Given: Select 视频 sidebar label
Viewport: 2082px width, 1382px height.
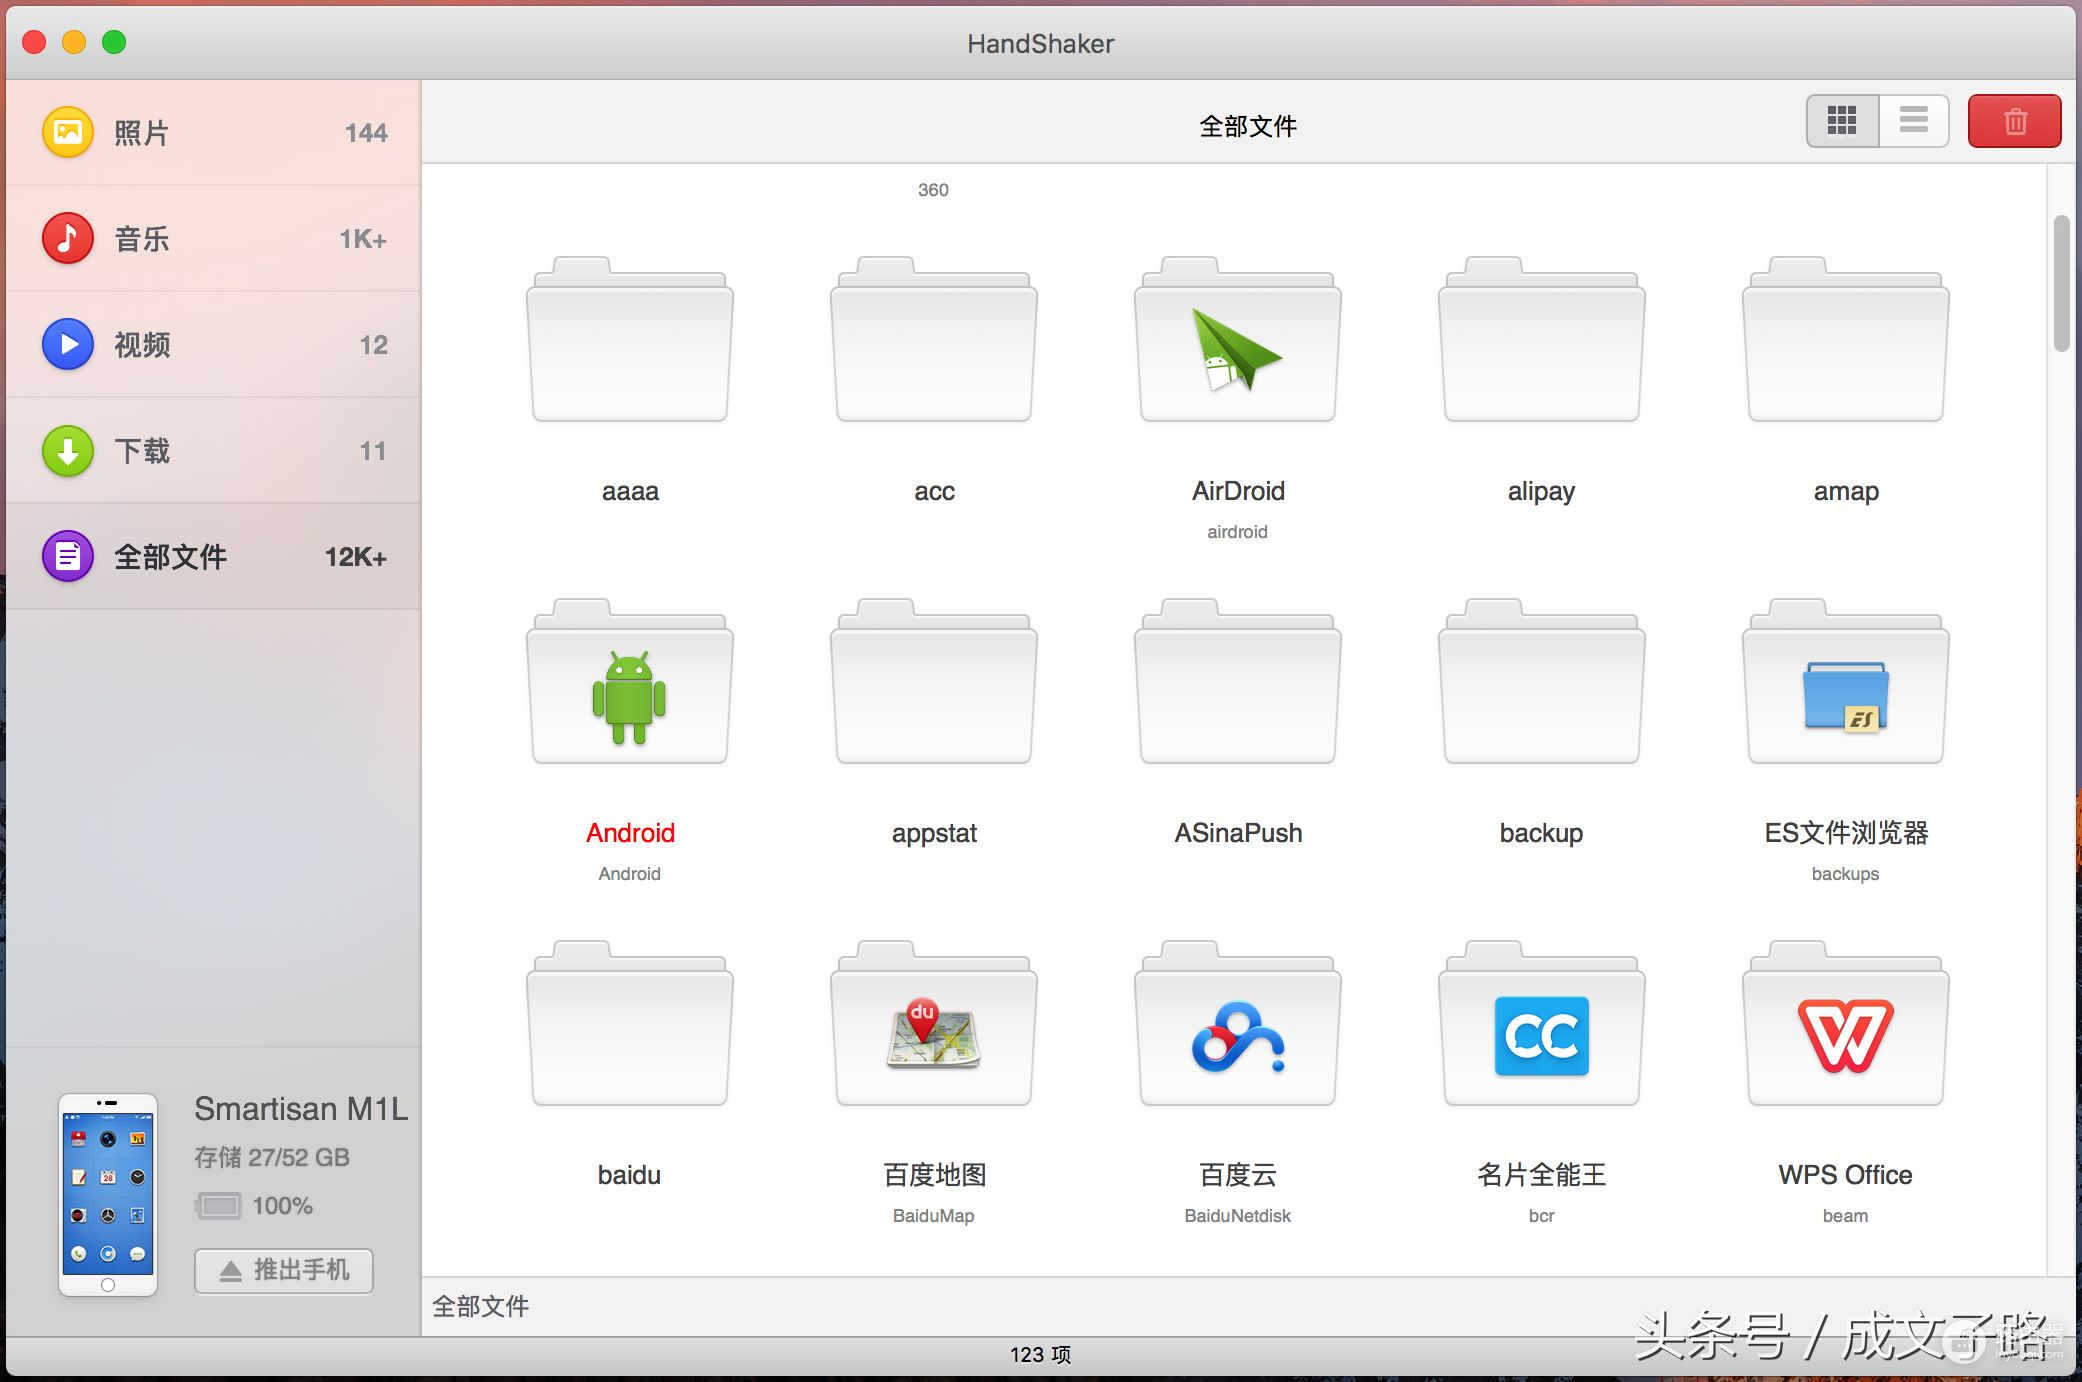Looking at the screenshot, I should pyautogui.click(x=141, y=345).
